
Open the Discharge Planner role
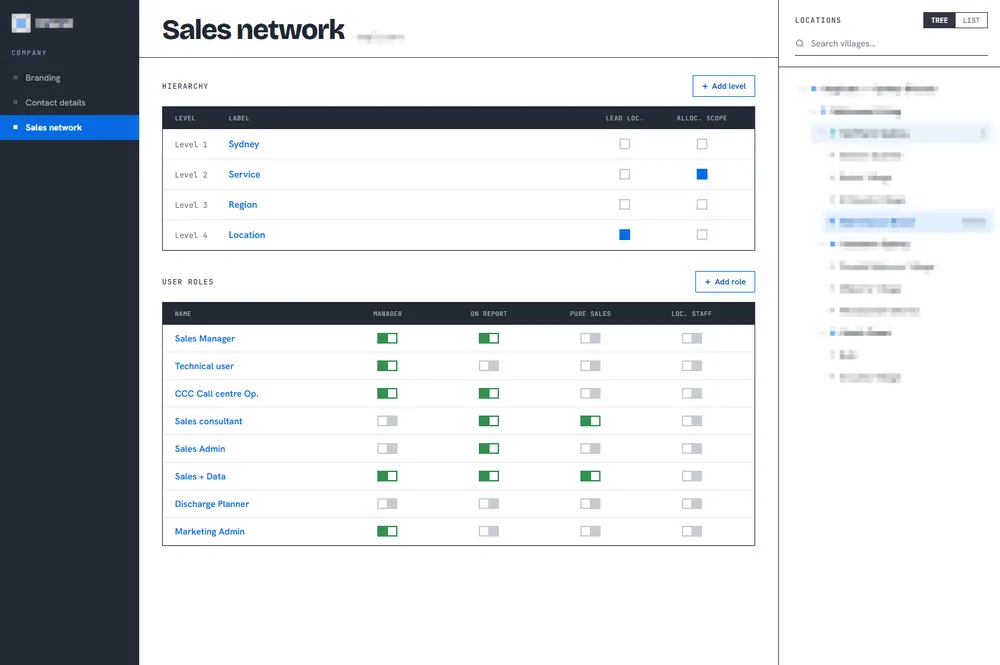[x=212, y=504]
